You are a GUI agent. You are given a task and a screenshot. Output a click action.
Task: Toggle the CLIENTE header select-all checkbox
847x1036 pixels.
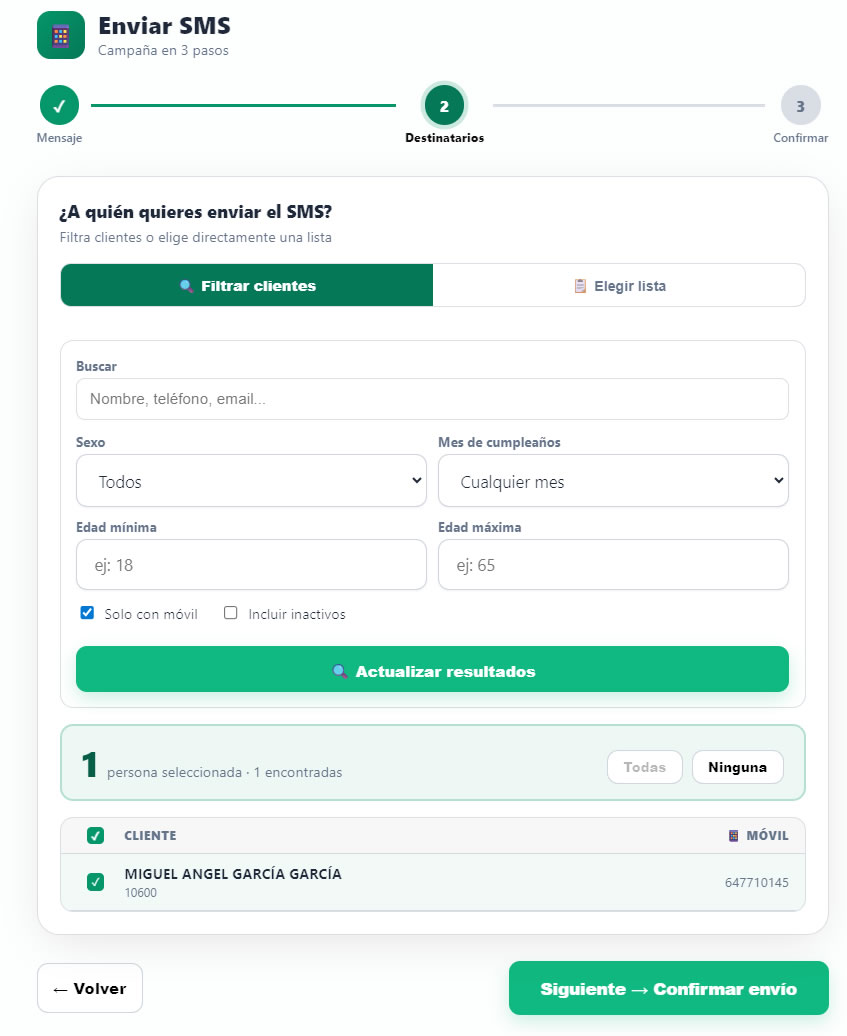click(x=95, y=835)
